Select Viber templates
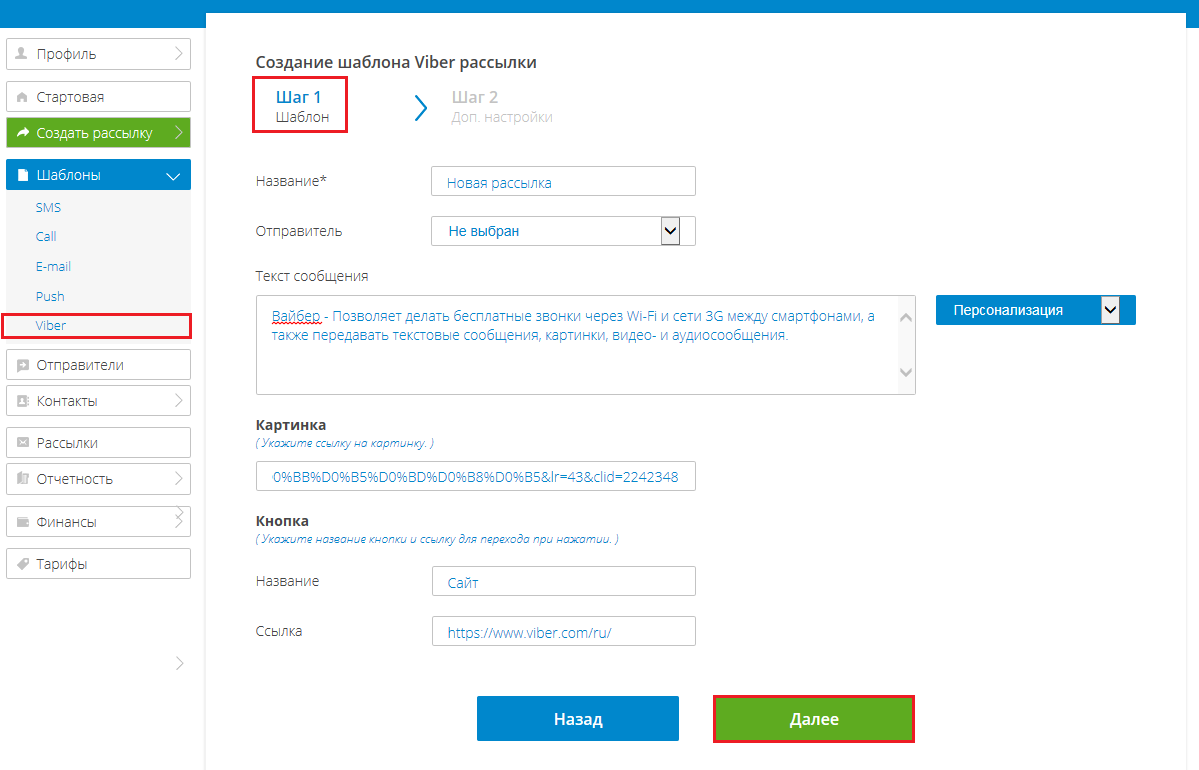Screen dimensions: 1199x770 [x=50, y=326]
